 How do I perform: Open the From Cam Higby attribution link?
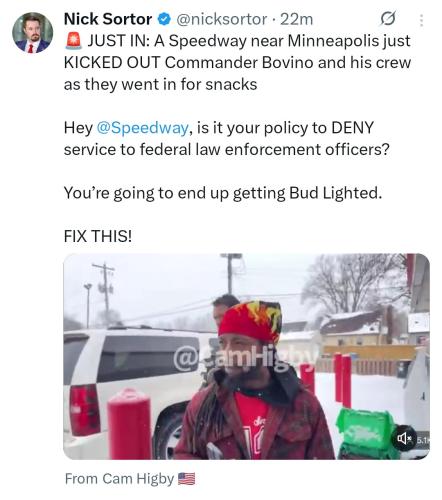pyautogui.click(x=130, y=479)
